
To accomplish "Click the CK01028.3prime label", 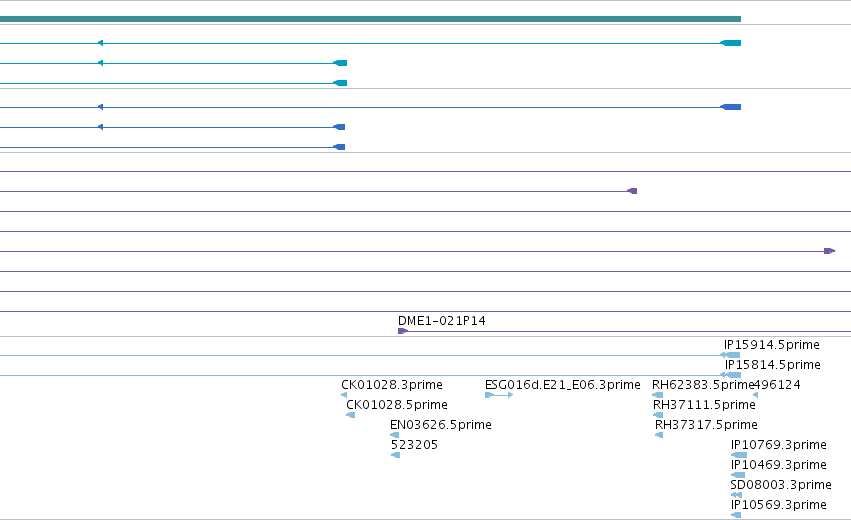I will pos(392,385).
